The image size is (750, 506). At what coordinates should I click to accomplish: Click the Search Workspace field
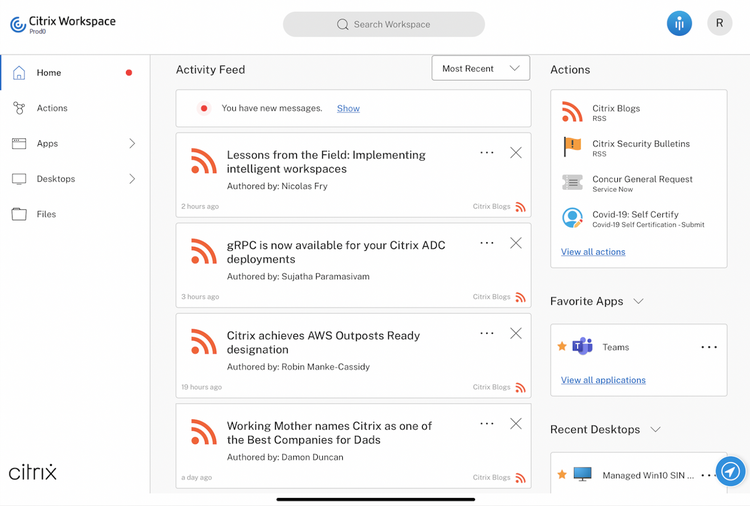click(x=384, y=24)
